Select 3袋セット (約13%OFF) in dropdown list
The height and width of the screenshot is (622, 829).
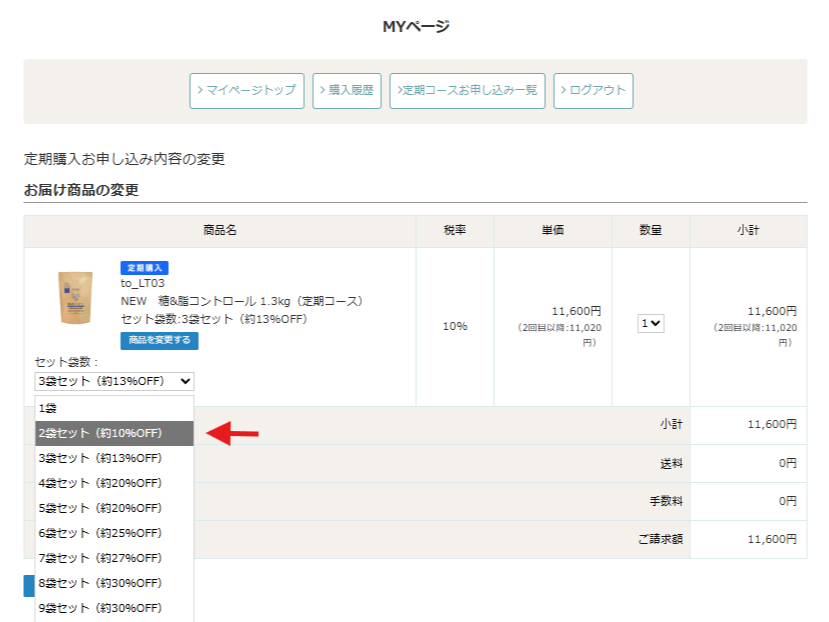click(x=114, y=458)
